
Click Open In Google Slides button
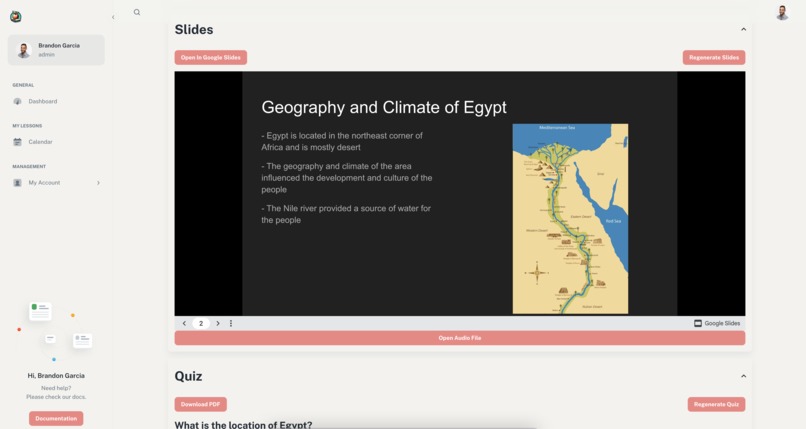click(x=211, y=58)
